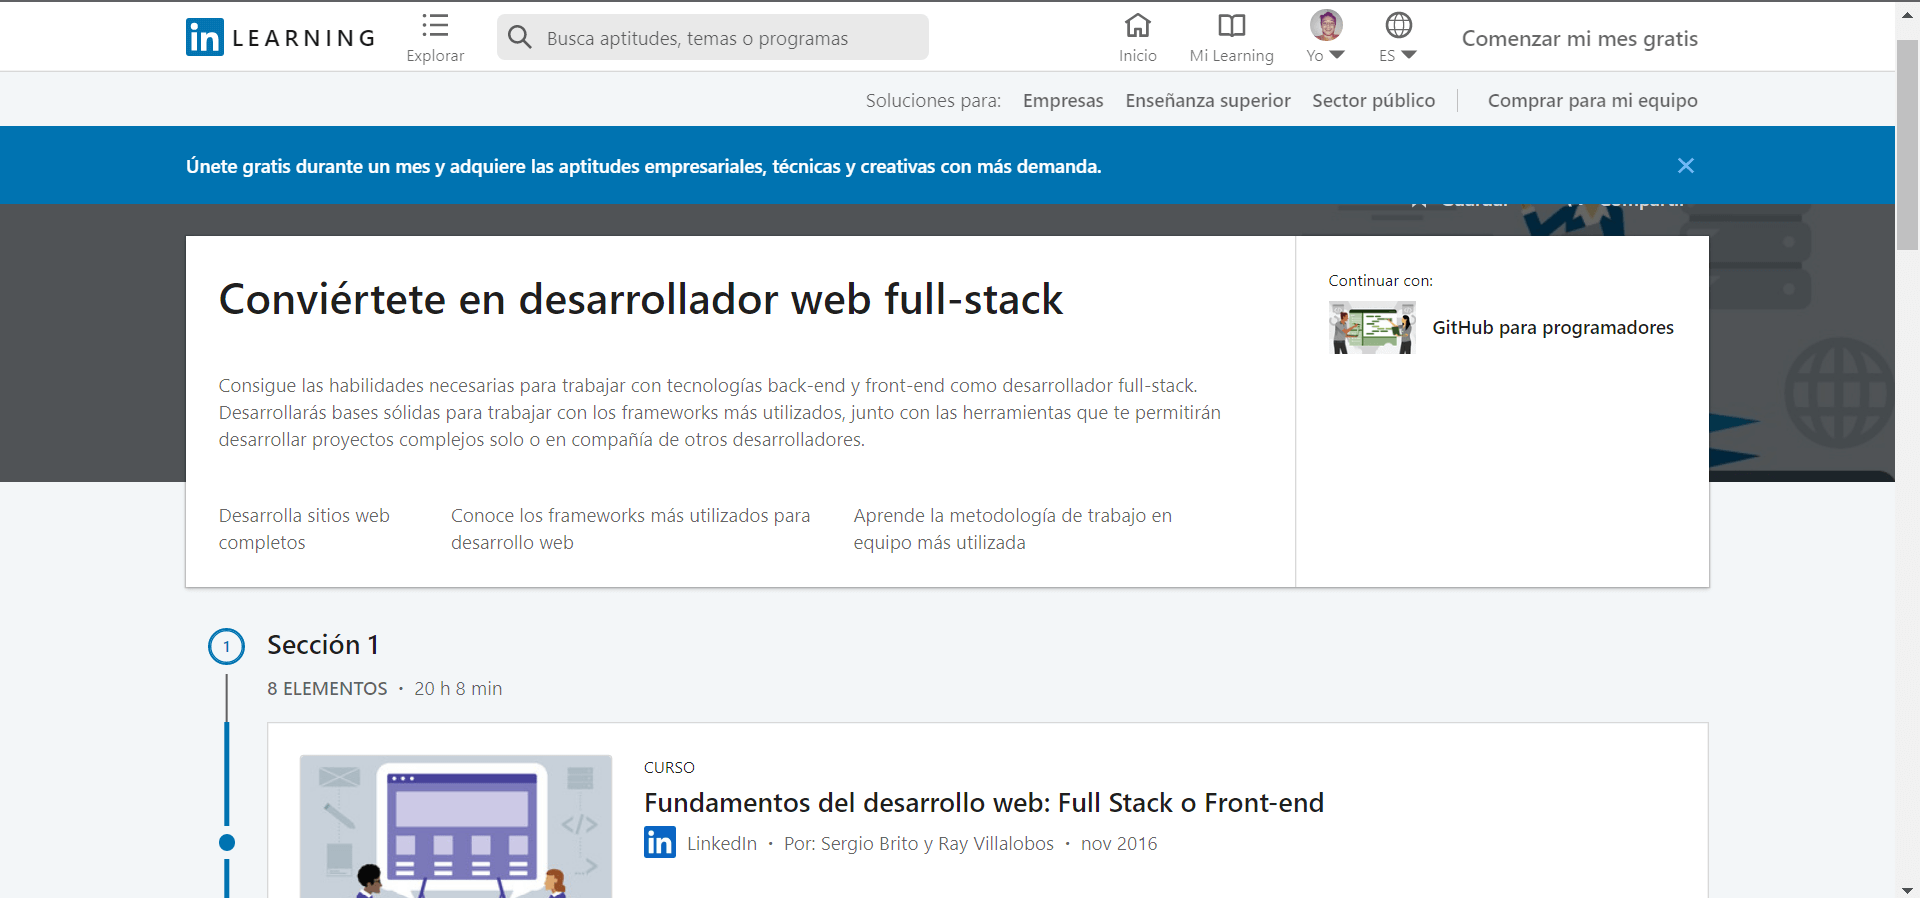Click the page vertical scrollbar thumb
1920x898 pixels.
1907,145
